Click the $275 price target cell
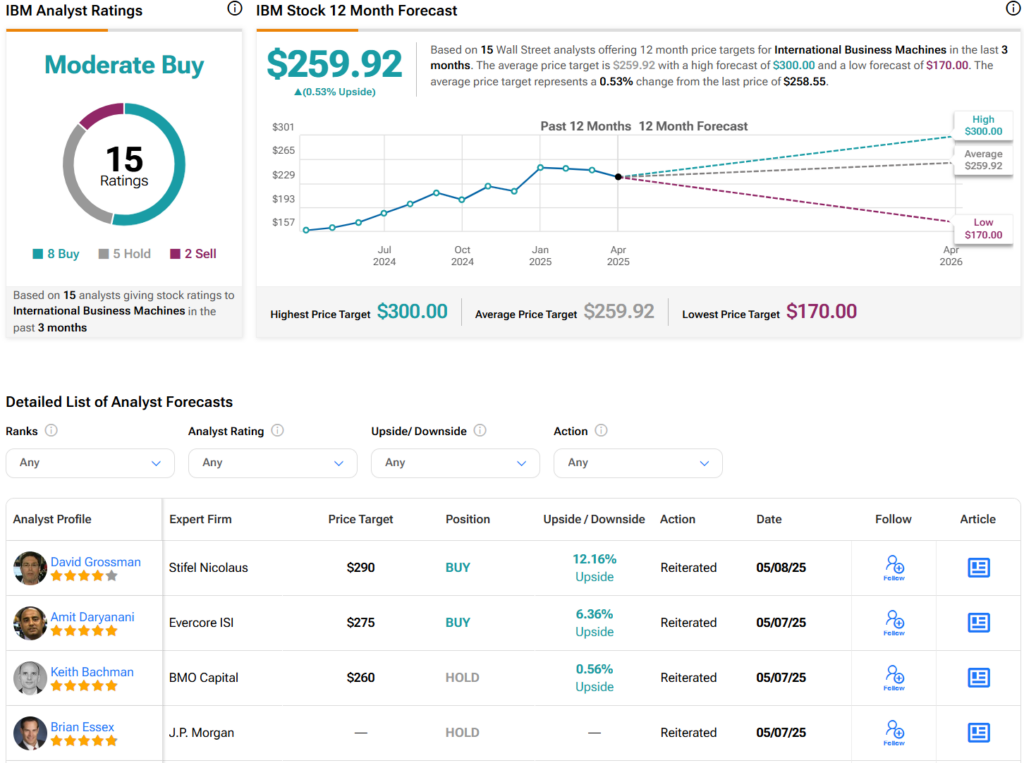Image resolution: width=1024 pixels, height=763 pixels. [360, 622]
